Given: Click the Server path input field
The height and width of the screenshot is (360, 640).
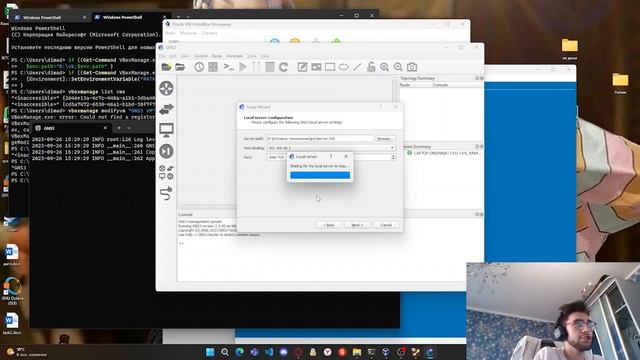Looking at the screenshot, I should pos(320,139).
